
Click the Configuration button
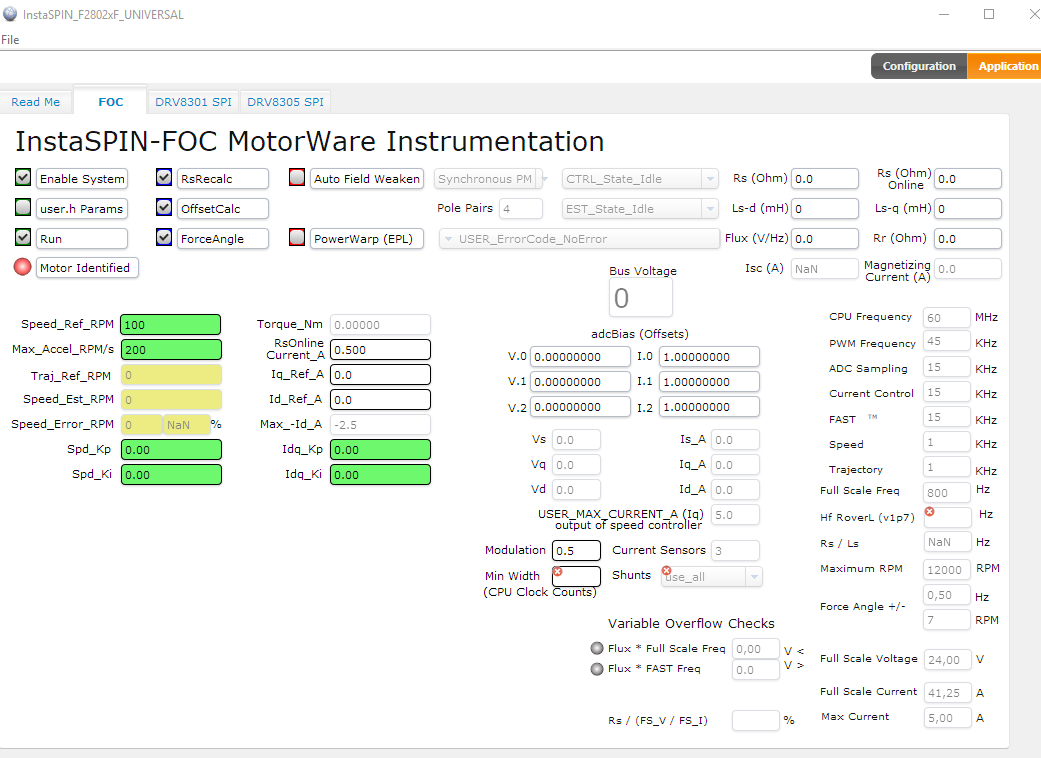(919, 66)
